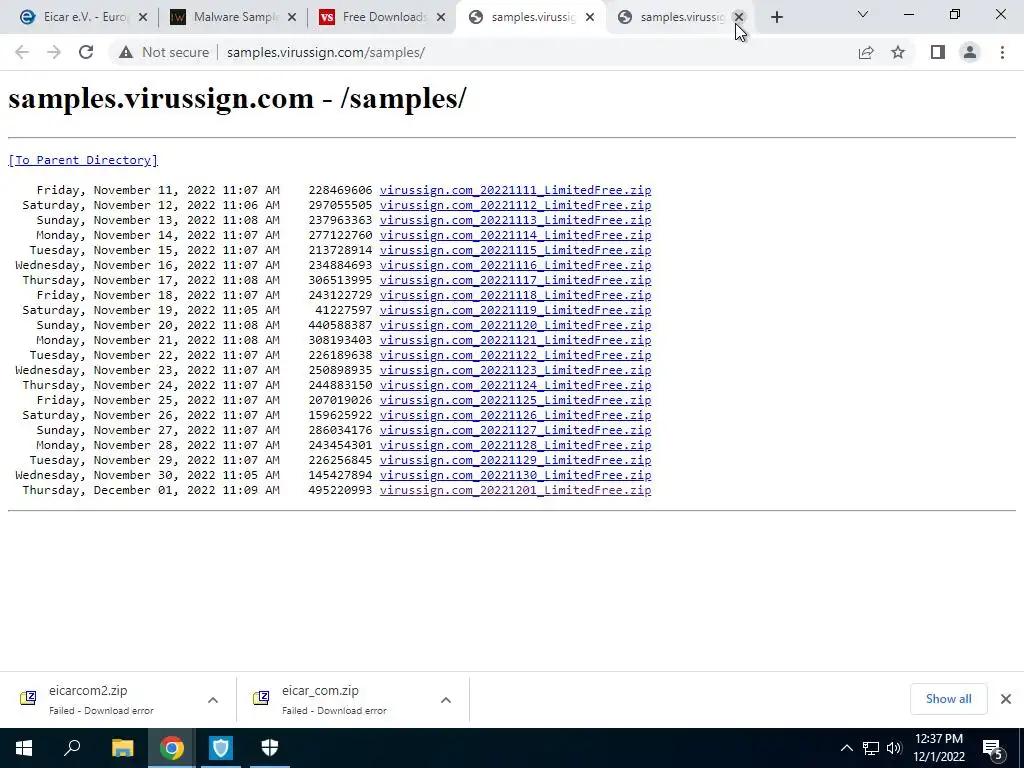Download virussign.com_20221119_LimitedFree.zip
This screenshot has height=768, width=1024.
515,310
